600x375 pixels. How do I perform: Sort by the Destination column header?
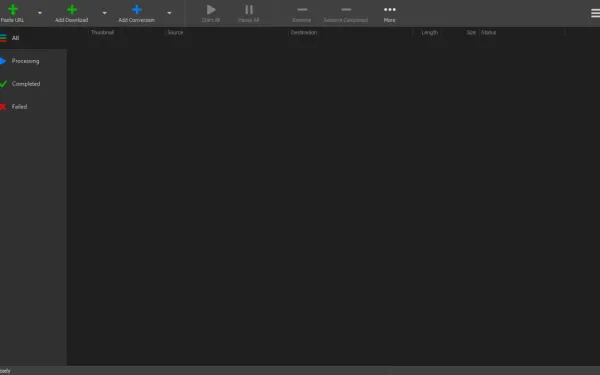304,33
